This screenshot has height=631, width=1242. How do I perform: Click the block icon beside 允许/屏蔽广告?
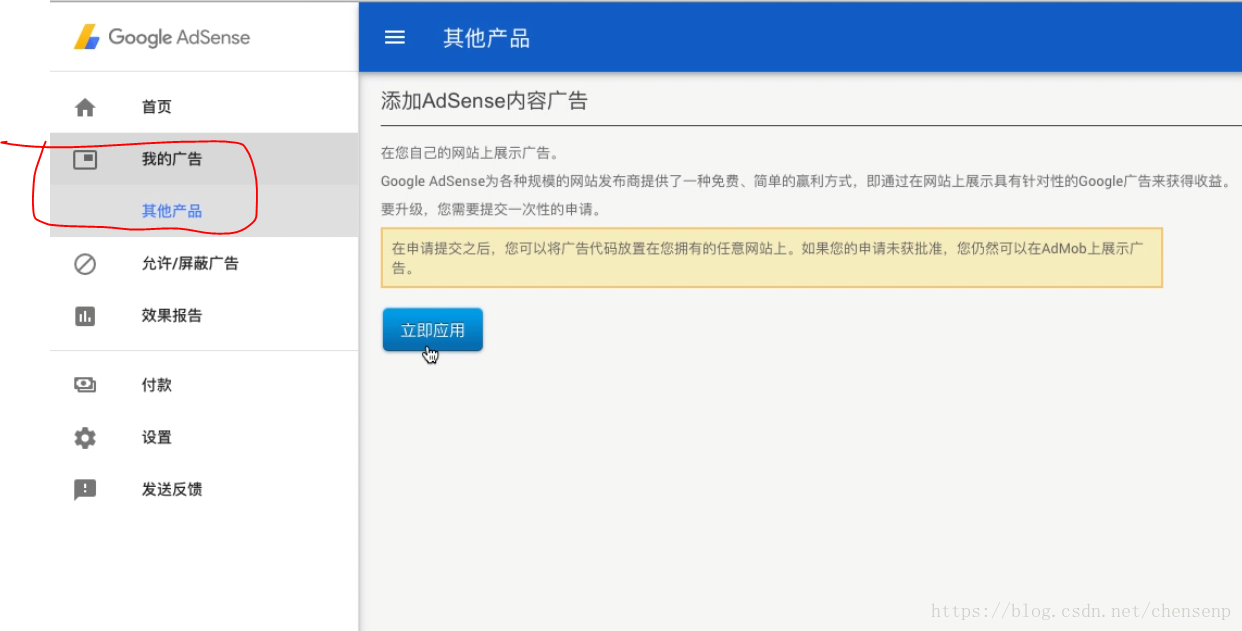click(85, 264)
